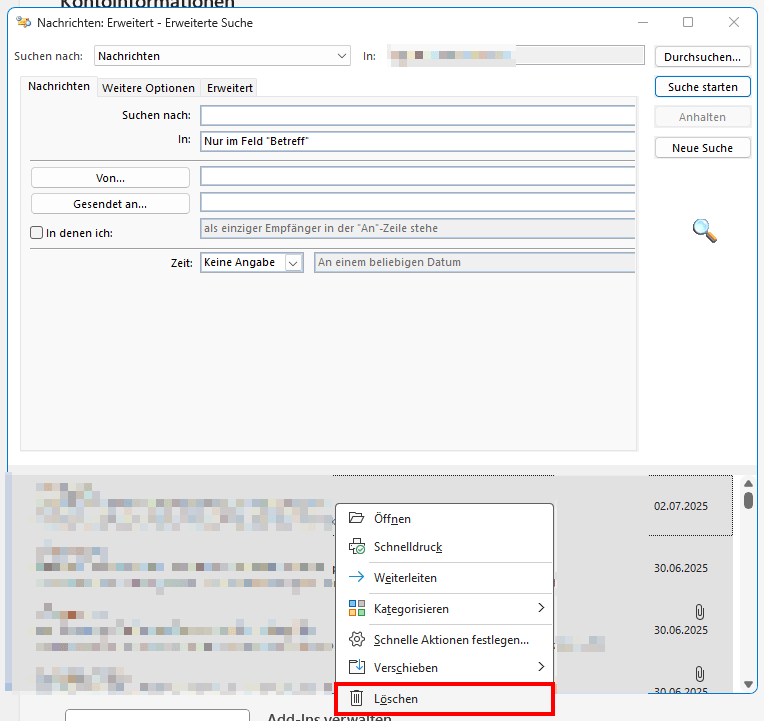The height and width of the screenshot is (721, 764).
Task: Click the results list scrollbar down arrow
Action: pyautogui.click(x=748, y=684)
